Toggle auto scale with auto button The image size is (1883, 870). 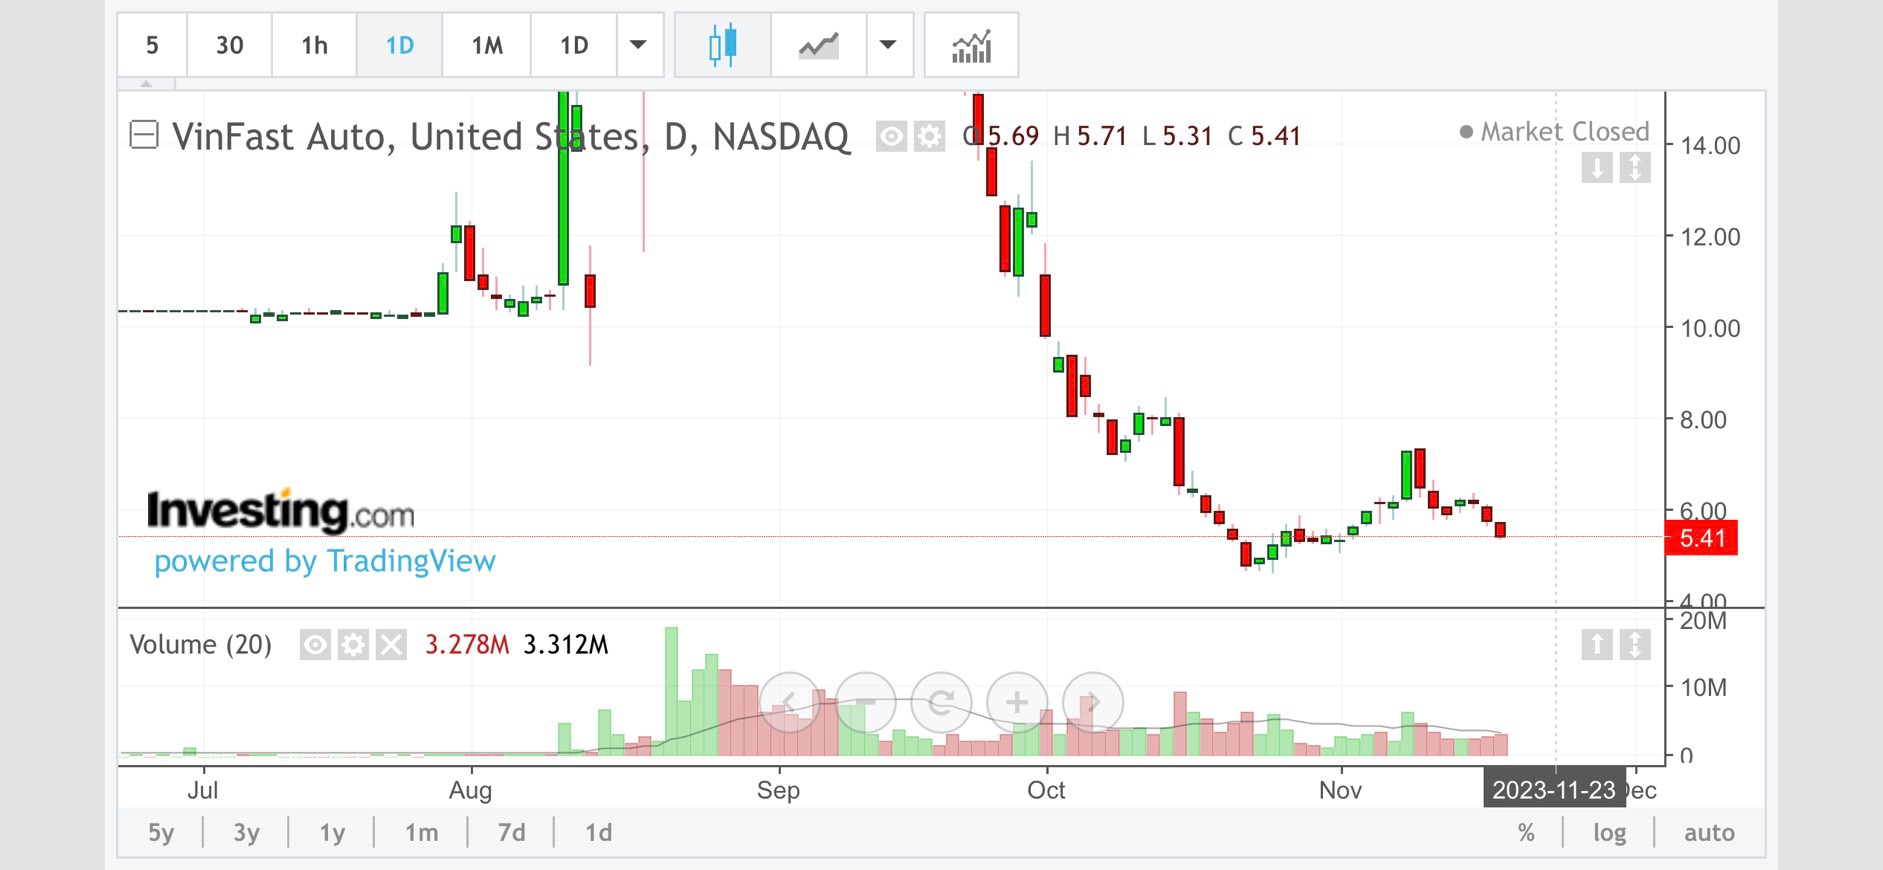pos(1709,833)
